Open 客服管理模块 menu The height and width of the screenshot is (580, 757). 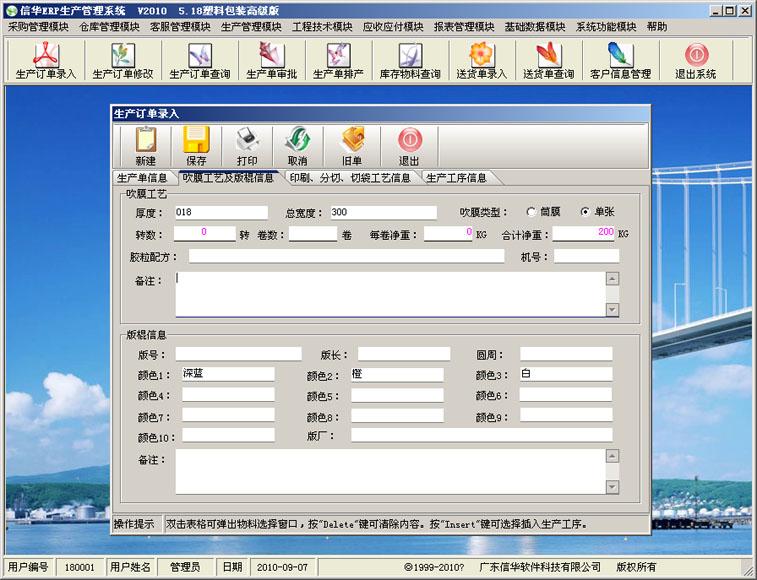181,27
